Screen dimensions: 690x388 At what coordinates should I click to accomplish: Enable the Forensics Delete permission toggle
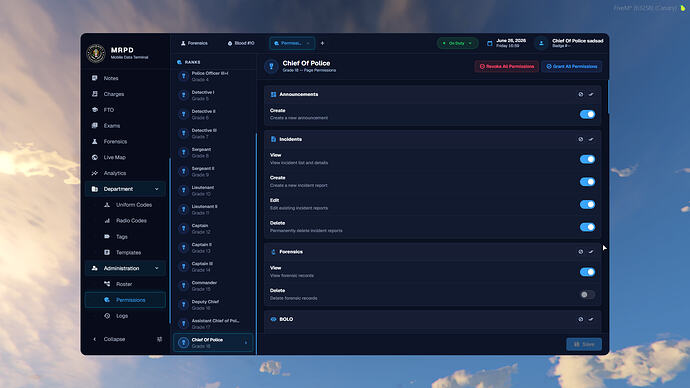[x=587, y=295]
